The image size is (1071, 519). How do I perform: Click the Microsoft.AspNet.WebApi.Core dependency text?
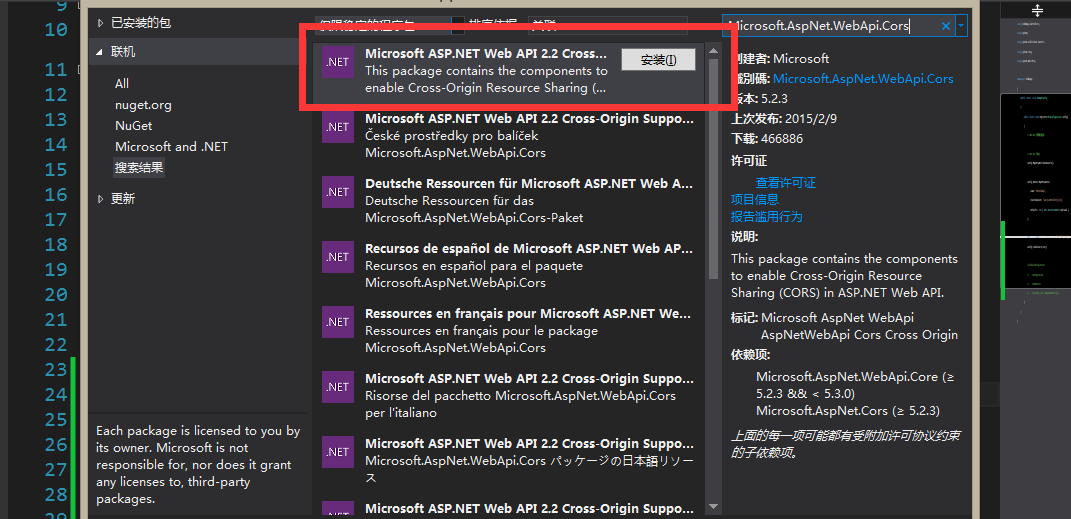(853, 385)
